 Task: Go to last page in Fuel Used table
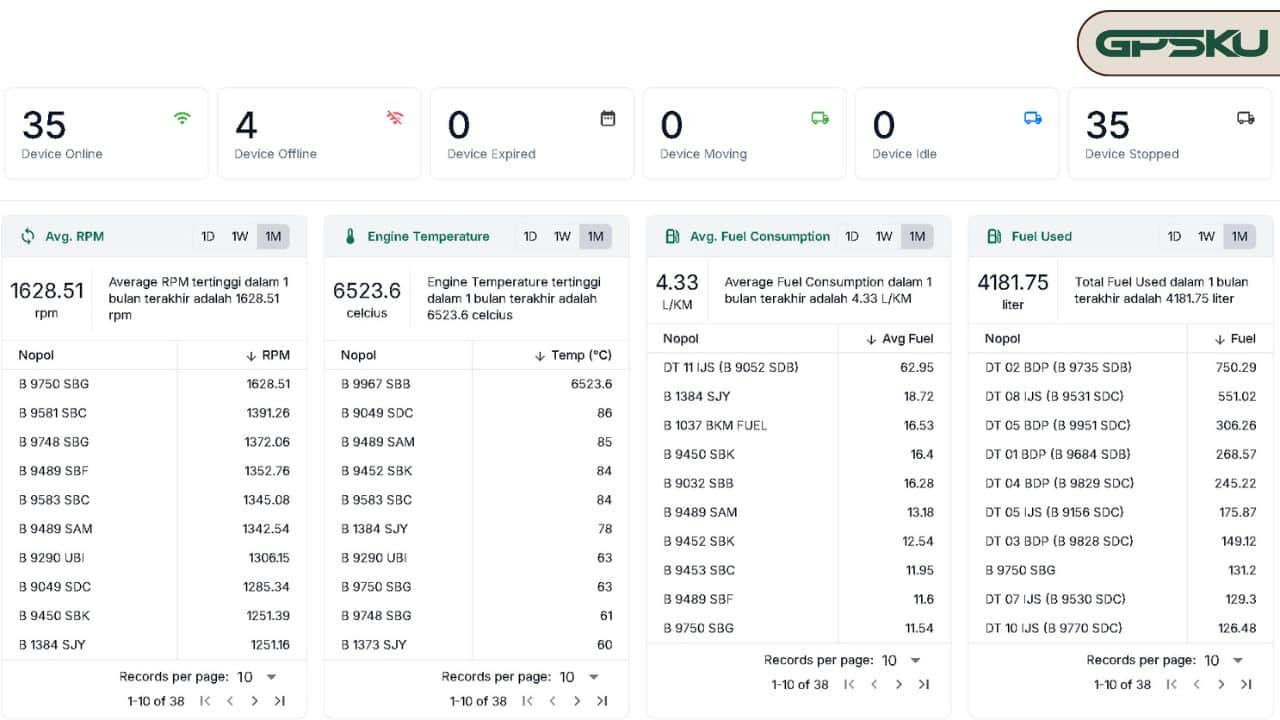[1246, 684]
